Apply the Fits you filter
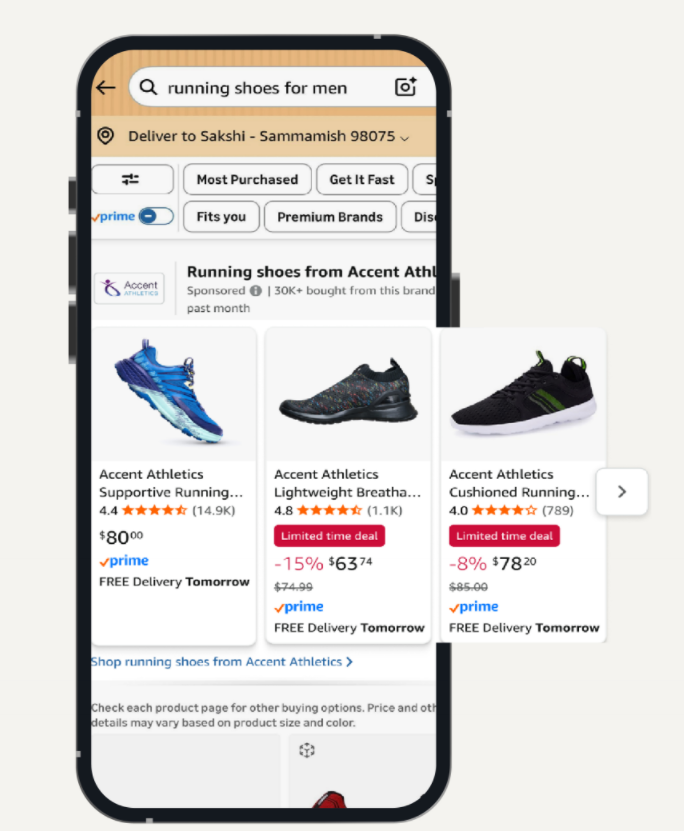The image size is (684, 831). click(221, 216)
